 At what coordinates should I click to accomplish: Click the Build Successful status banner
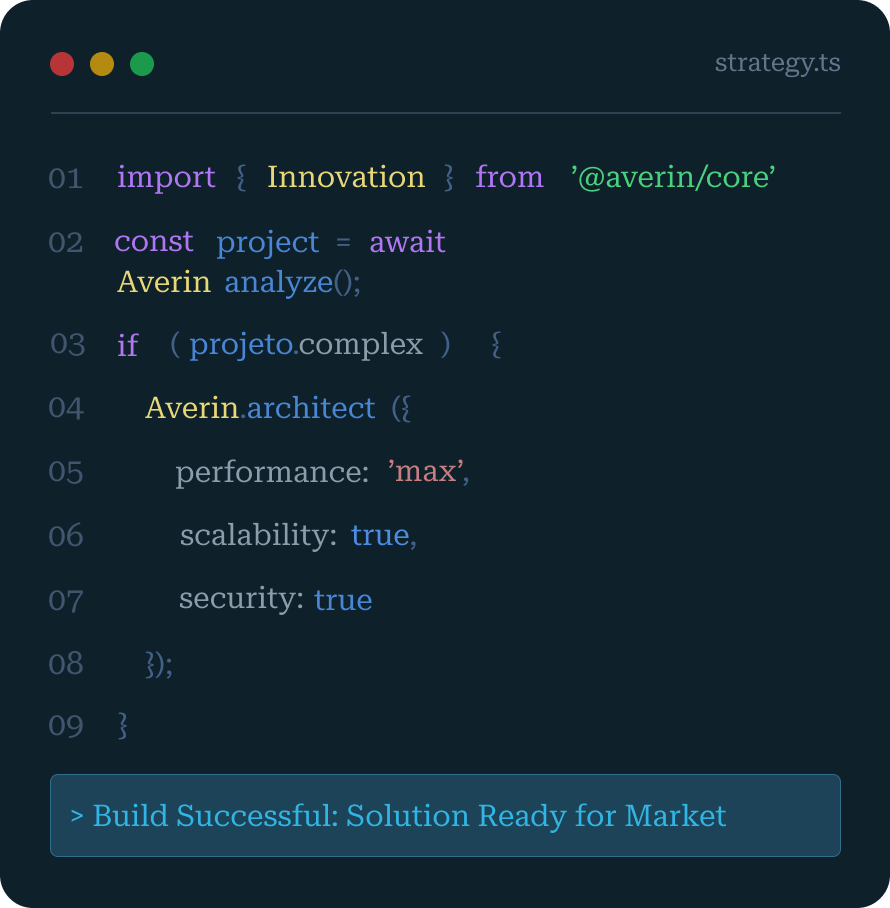tap(445, 815)
